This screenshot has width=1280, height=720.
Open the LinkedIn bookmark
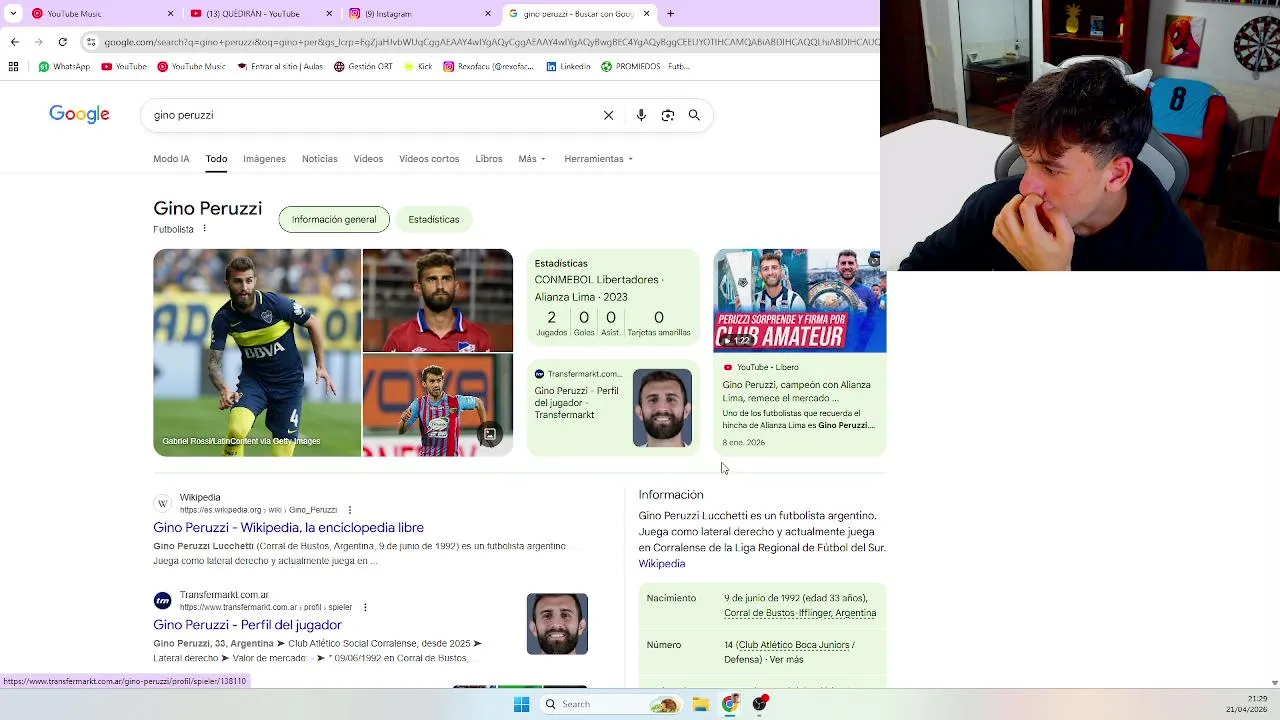click(x=568, y=67)
